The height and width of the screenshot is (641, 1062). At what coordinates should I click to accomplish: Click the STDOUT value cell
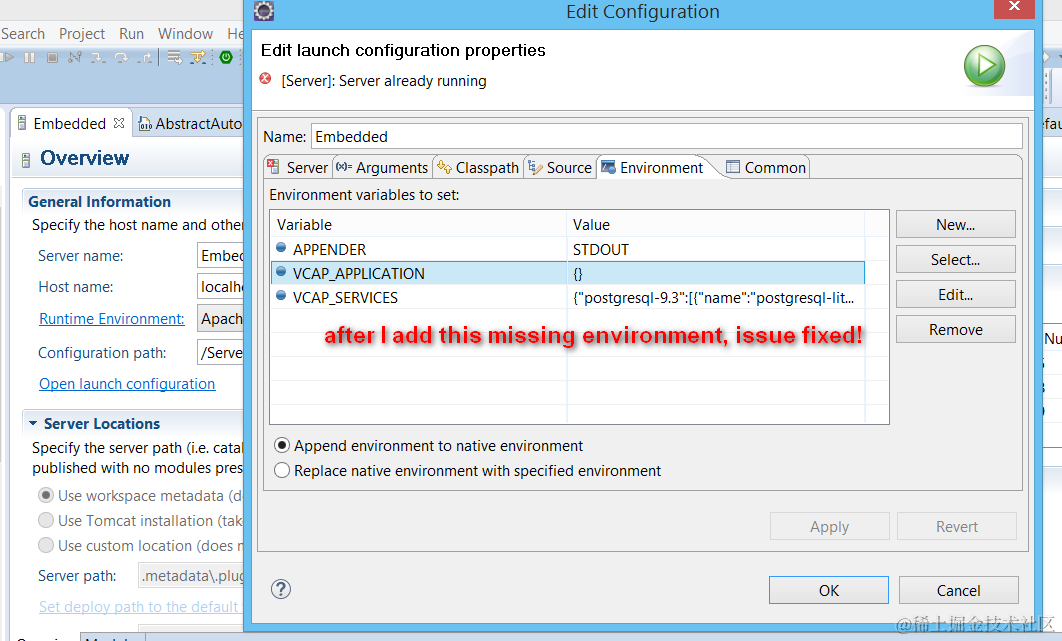(716, 249)
